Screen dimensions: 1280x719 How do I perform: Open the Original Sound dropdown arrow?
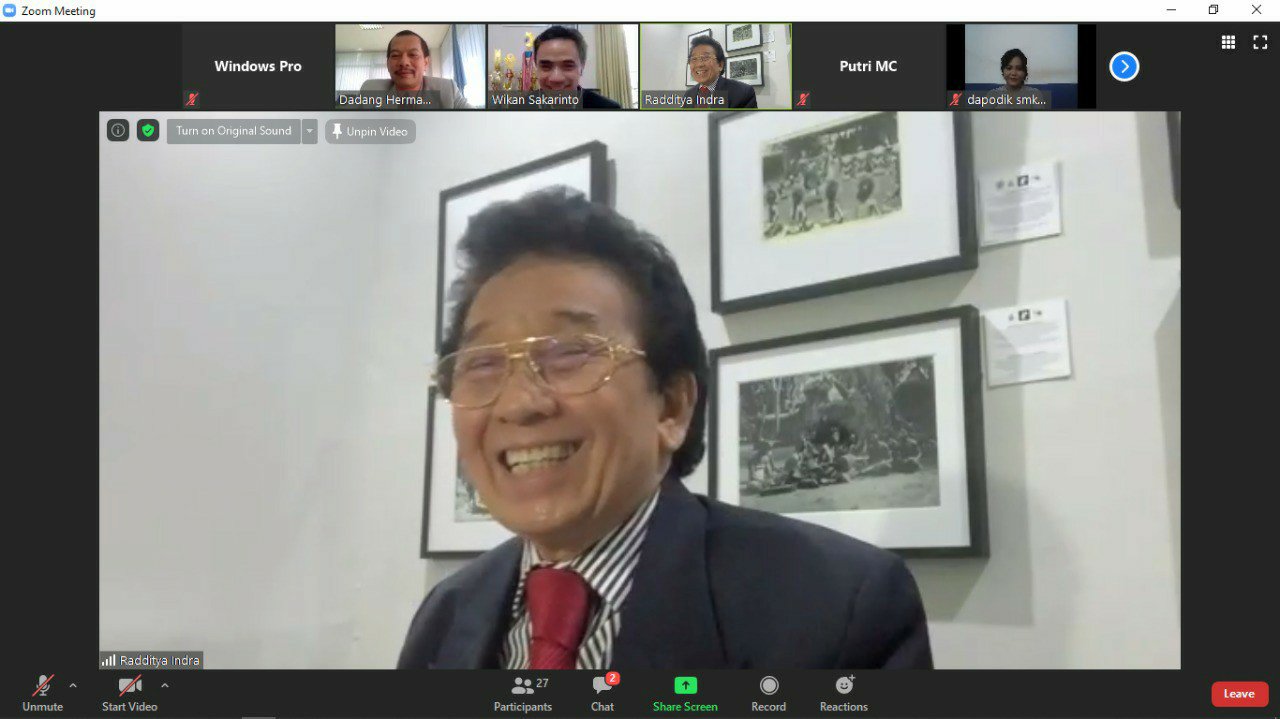pos(310,131)
